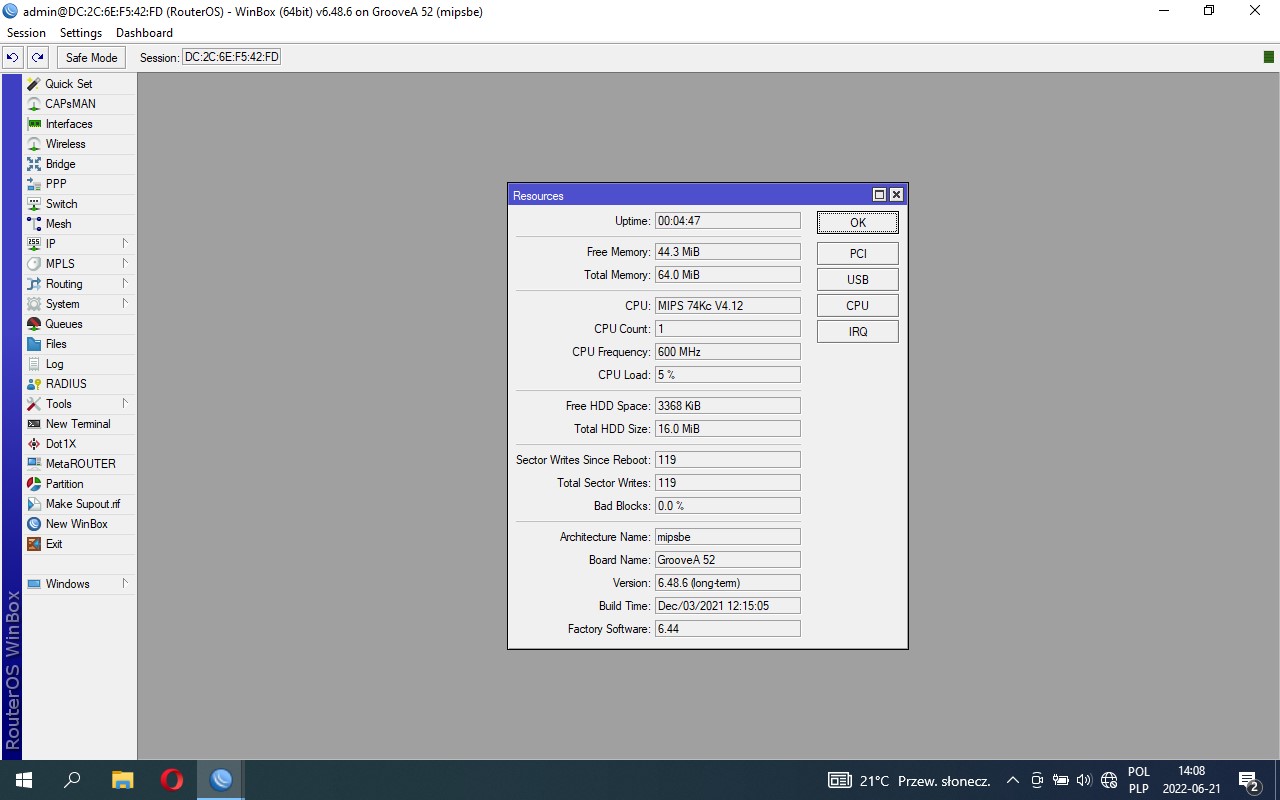Open the CAPsMAN menu icon
Viewport: 1280px width, 800px height.
tap(34, 104)
